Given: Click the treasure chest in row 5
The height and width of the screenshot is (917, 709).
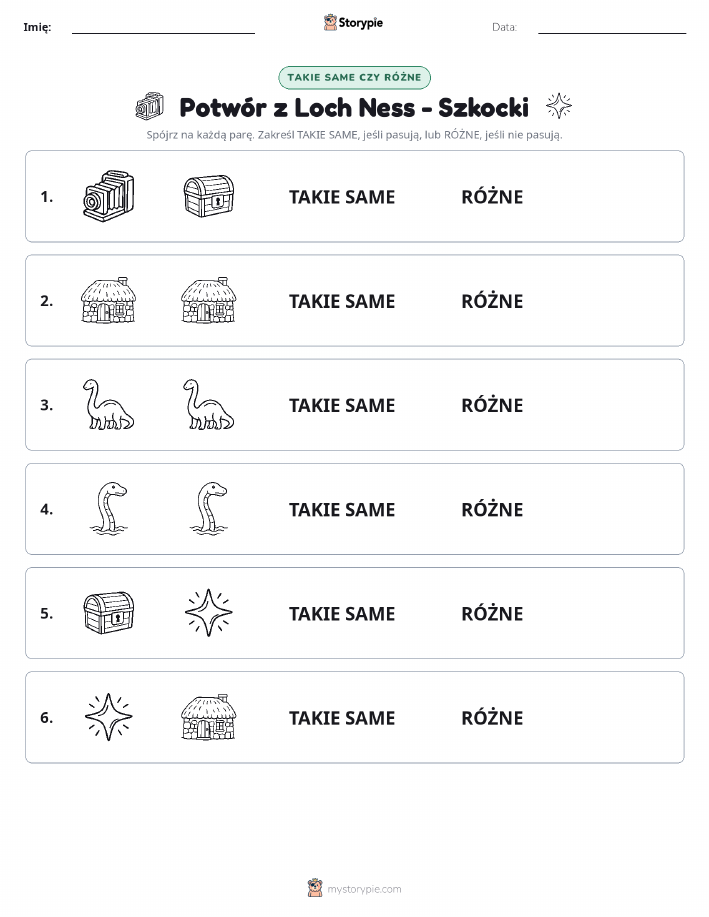Looking at the screenshot, I should pyautogui.click(x=109, y=612).
